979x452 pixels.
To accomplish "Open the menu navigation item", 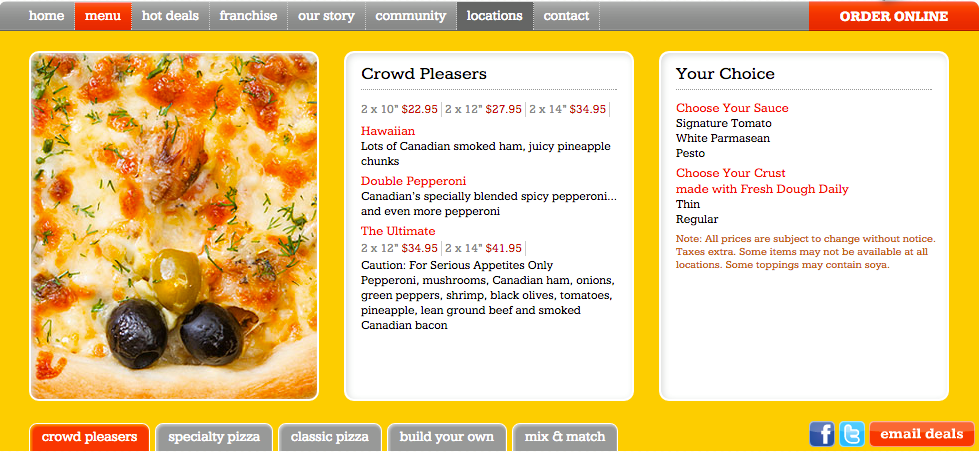I will coord(103,16).
